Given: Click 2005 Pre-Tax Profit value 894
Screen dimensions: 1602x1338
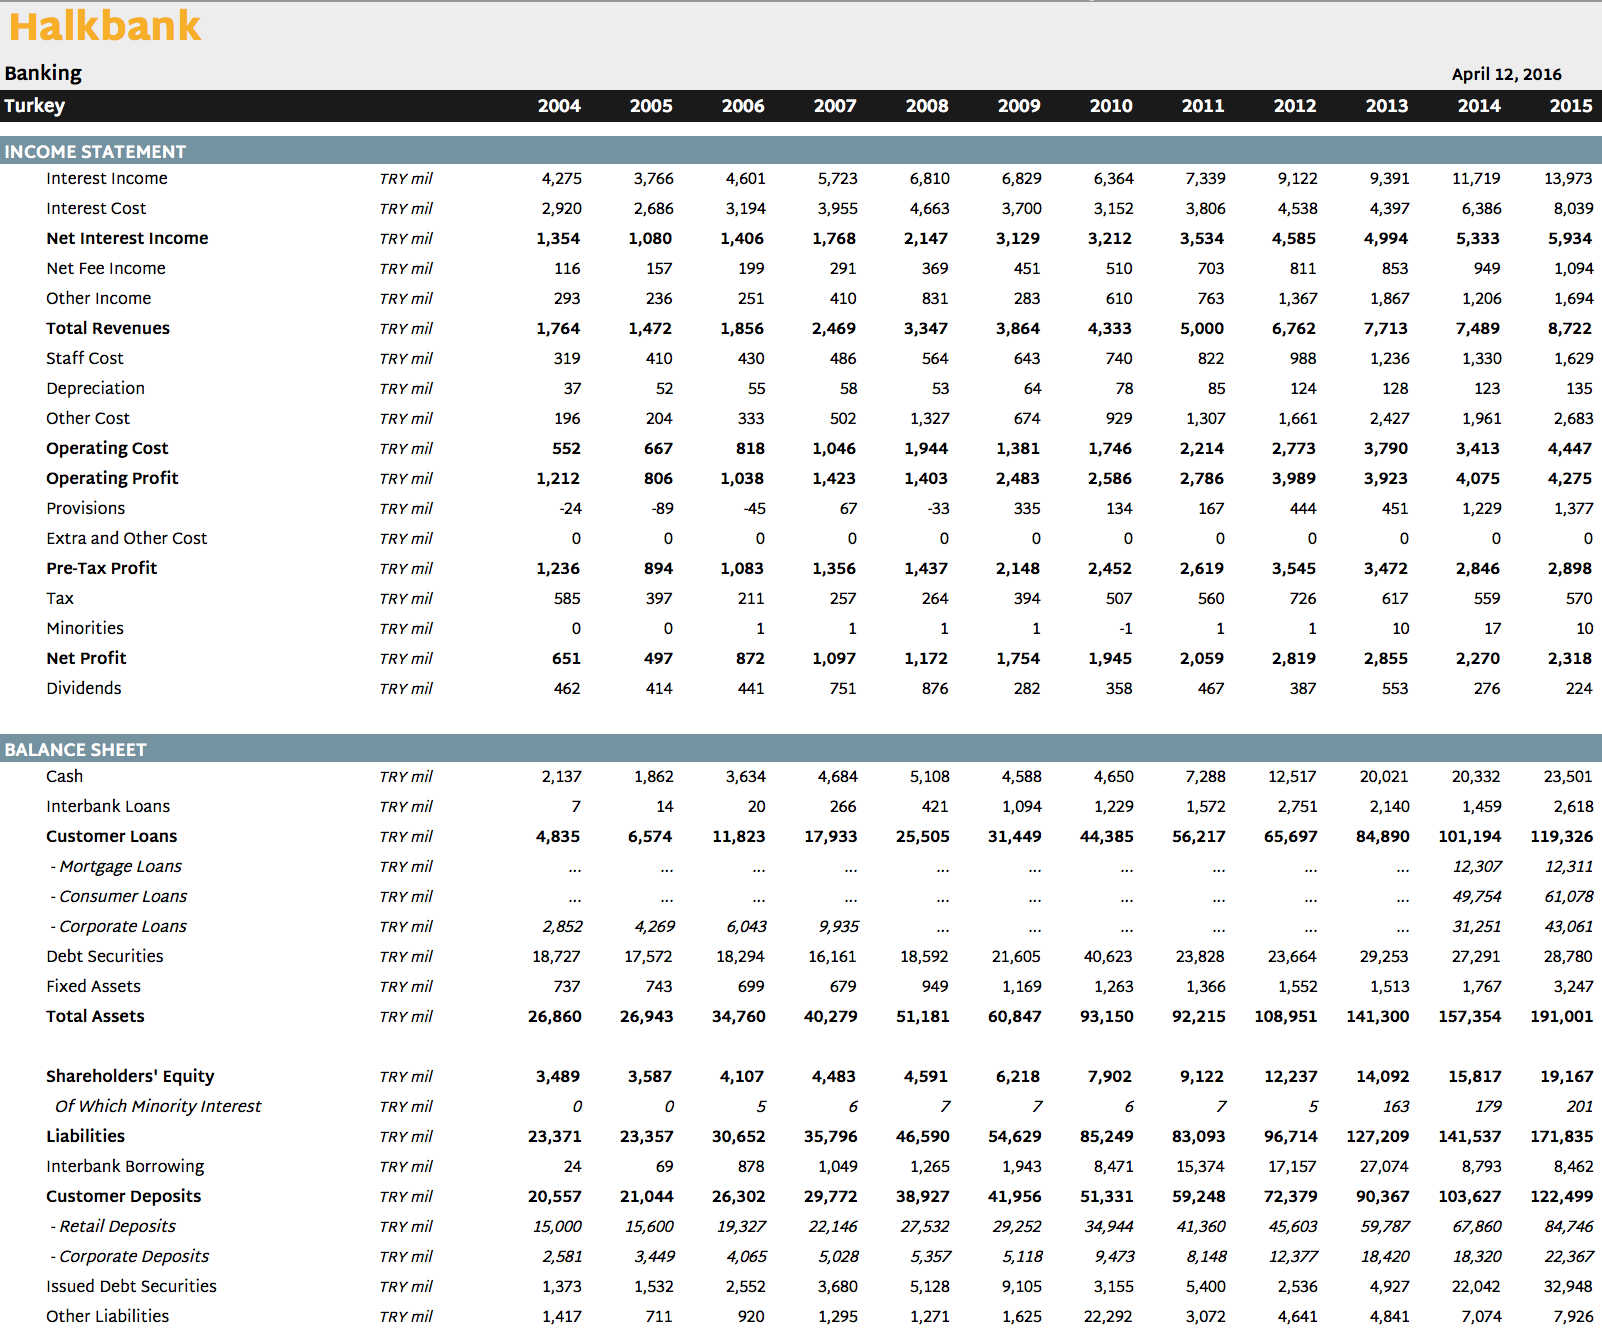Looking at the screenshot, I should pyautogui.click(x=659, y=569).
